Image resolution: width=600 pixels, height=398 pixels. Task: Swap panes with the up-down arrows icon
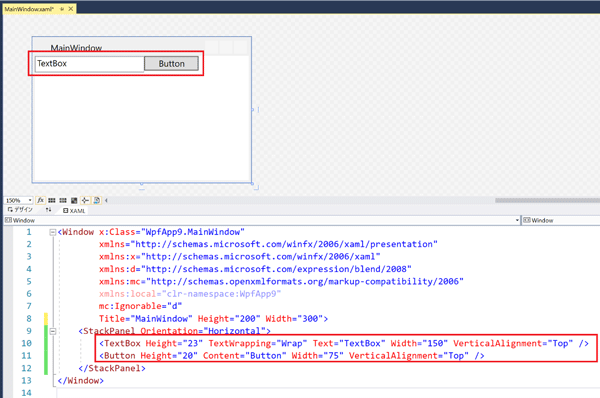(48, 210)
